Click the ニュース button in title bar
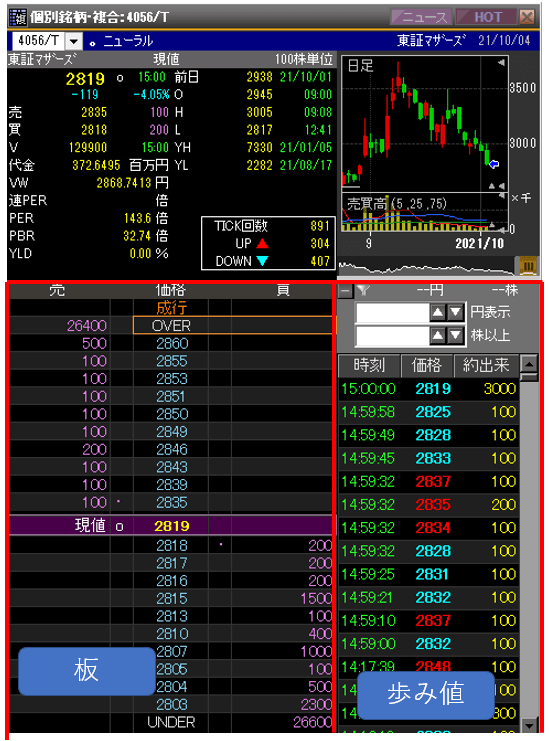The image size is (549, 741). (x=421, y=17)
